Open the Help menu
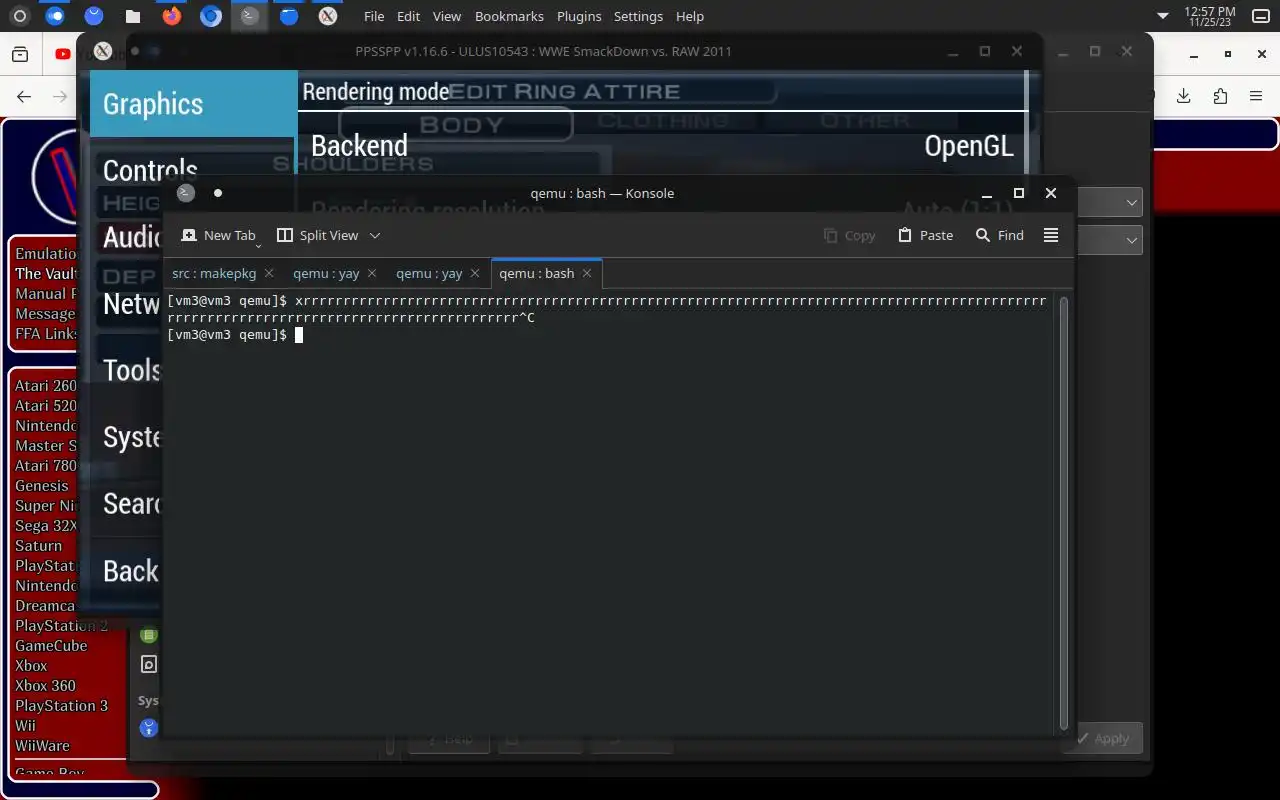The height and width of the screenshot is (800, 1280). click(x=690, y=16)
